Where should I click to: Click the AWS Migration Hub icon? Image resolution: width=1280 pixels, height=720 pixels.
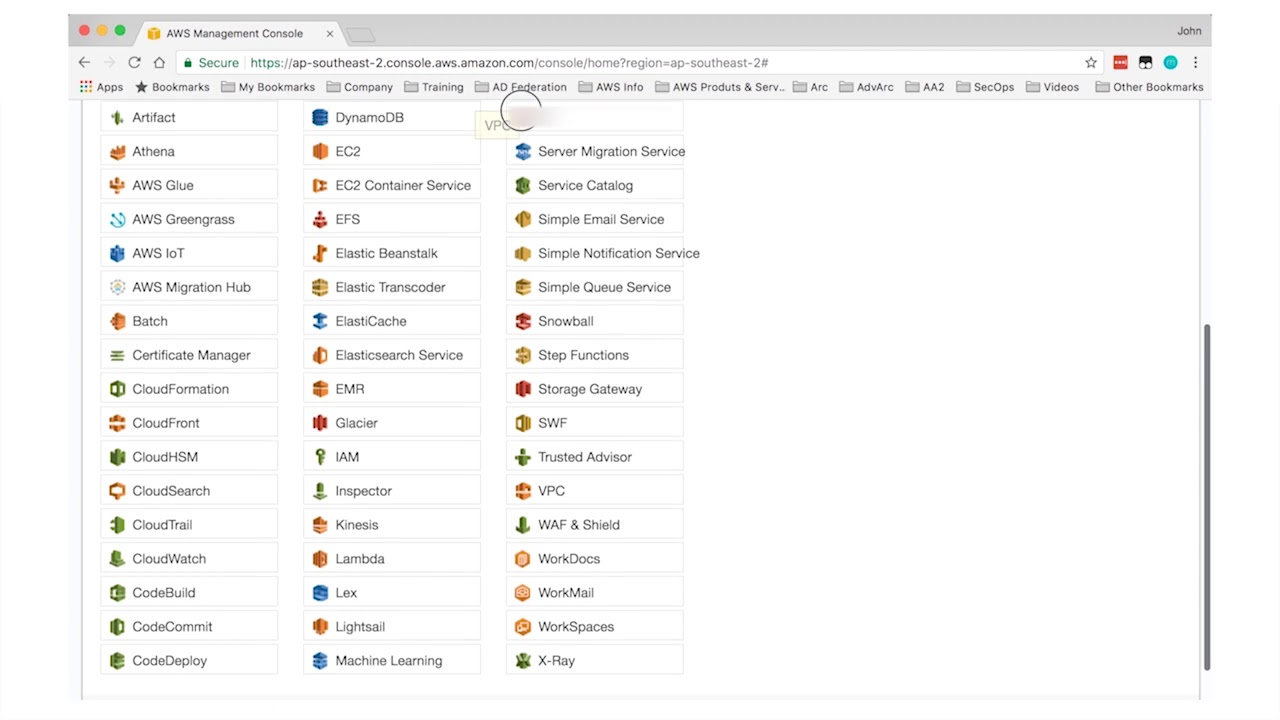117,287
